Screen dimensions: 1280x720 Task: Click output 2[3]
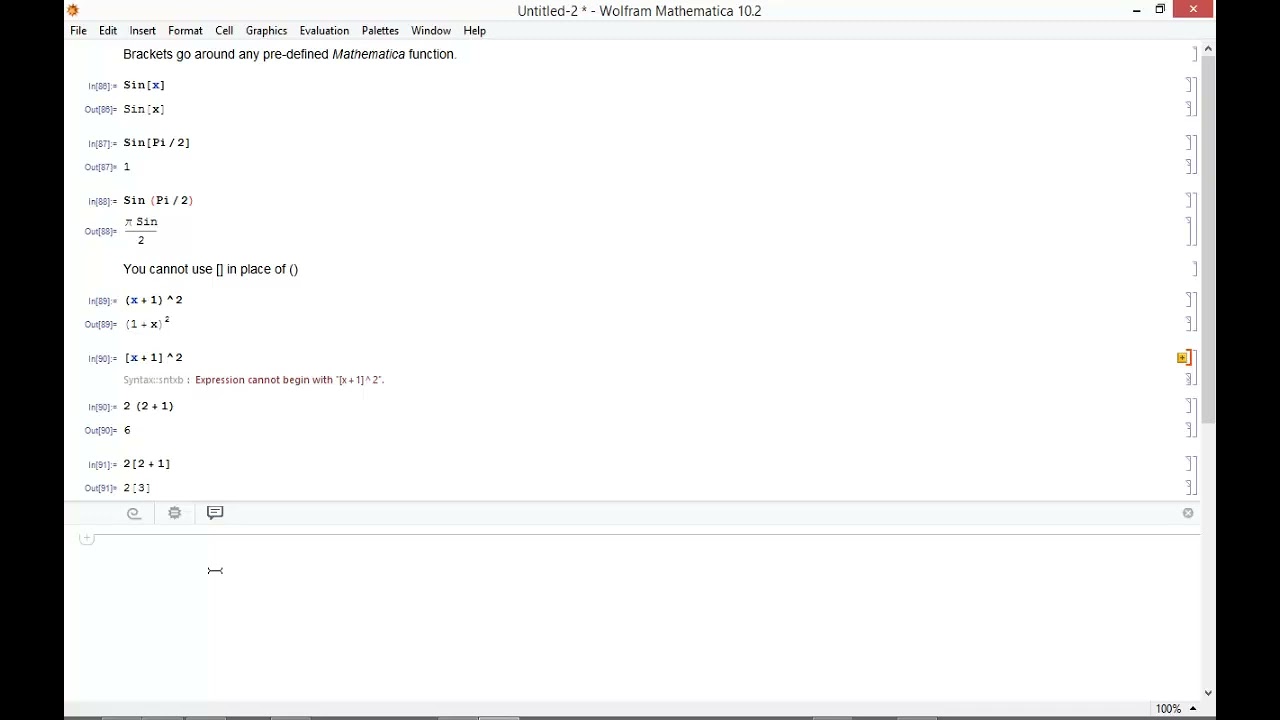point(137,488)
